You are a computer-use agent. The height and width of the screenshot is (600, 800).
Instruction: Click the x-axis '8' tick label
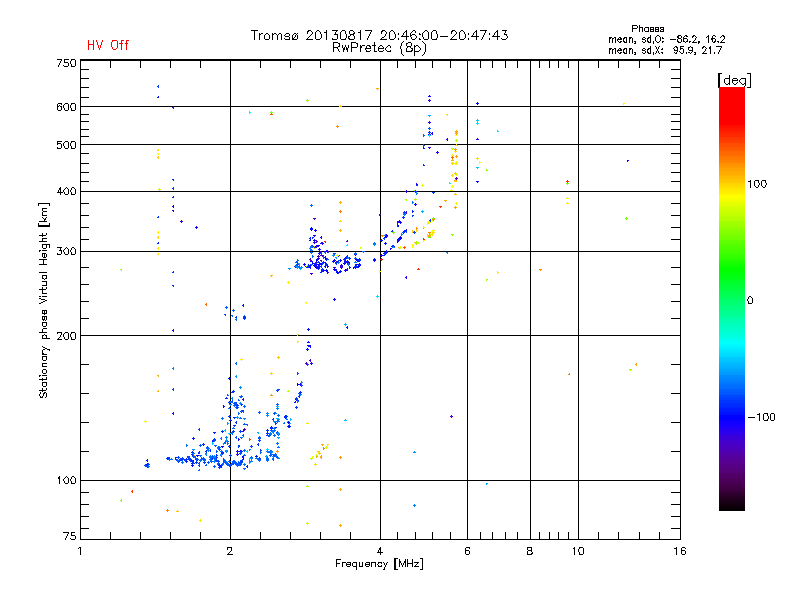click(530, 551)
